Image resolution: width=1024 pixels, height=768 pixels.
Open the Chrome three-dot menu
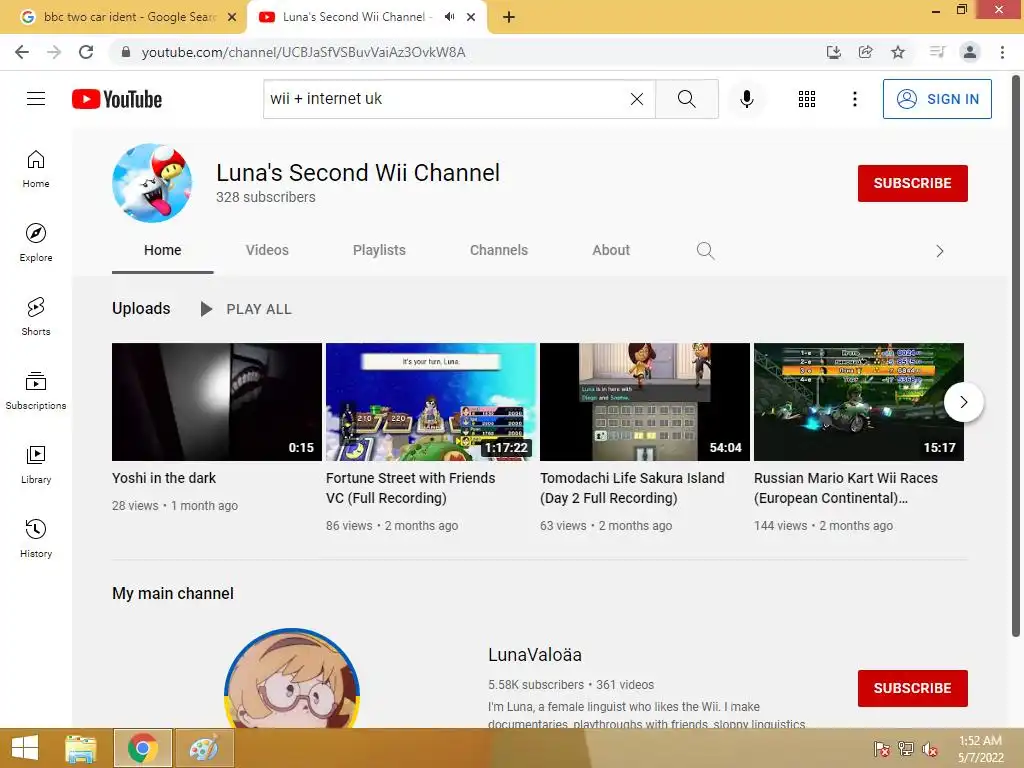pyautogui.click(x=1002, y=52)
